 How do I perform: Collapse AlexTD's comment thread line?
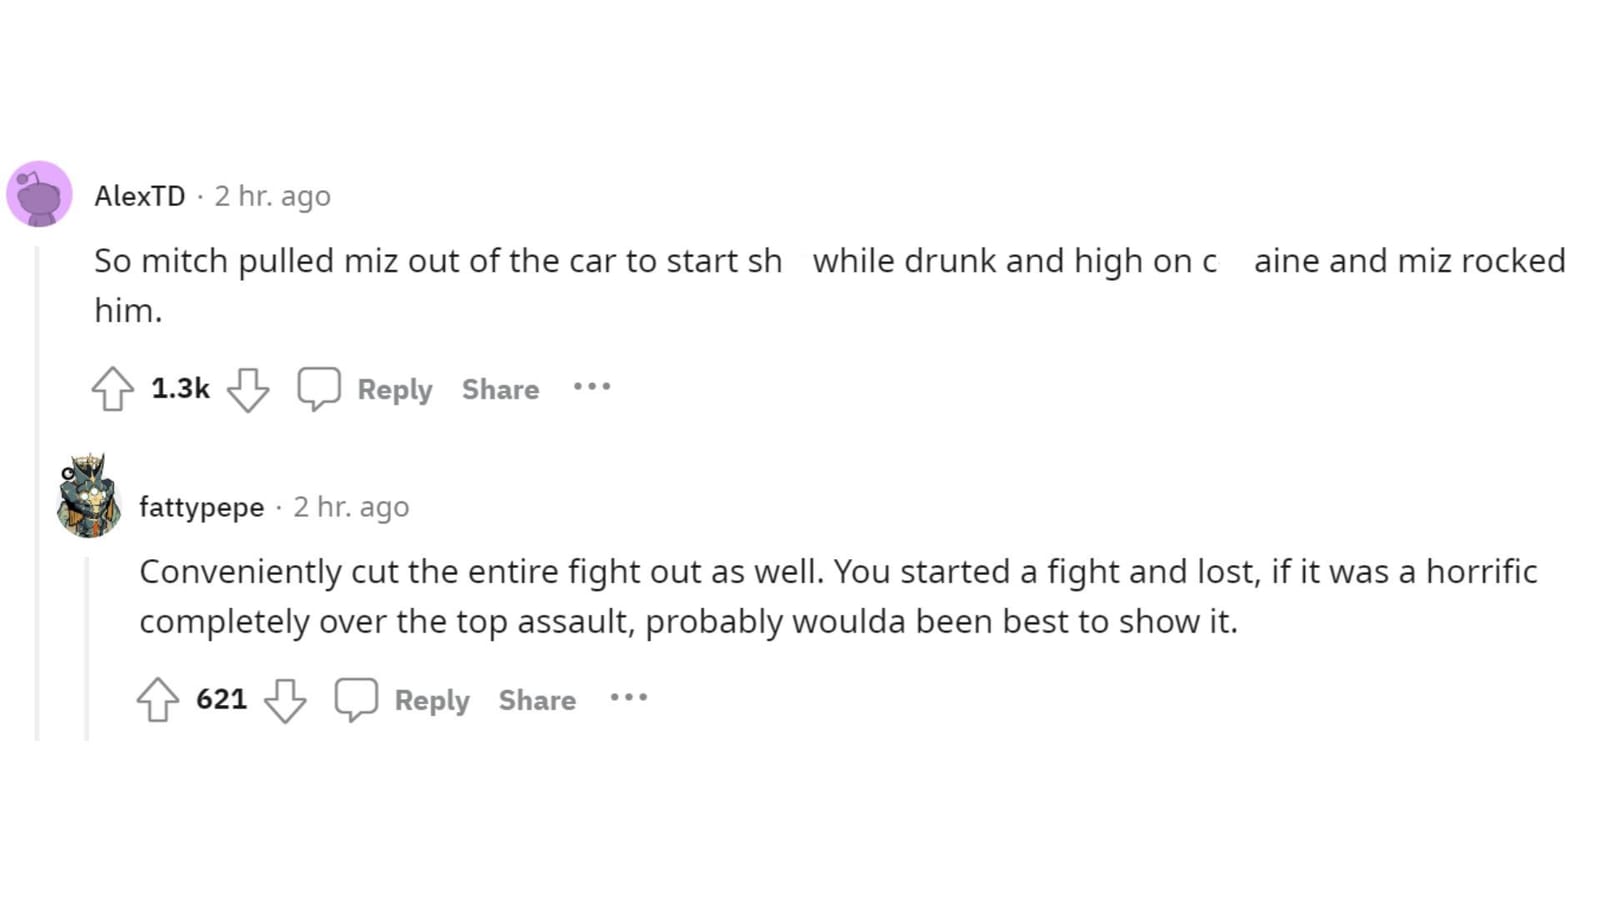click(37, 490)
